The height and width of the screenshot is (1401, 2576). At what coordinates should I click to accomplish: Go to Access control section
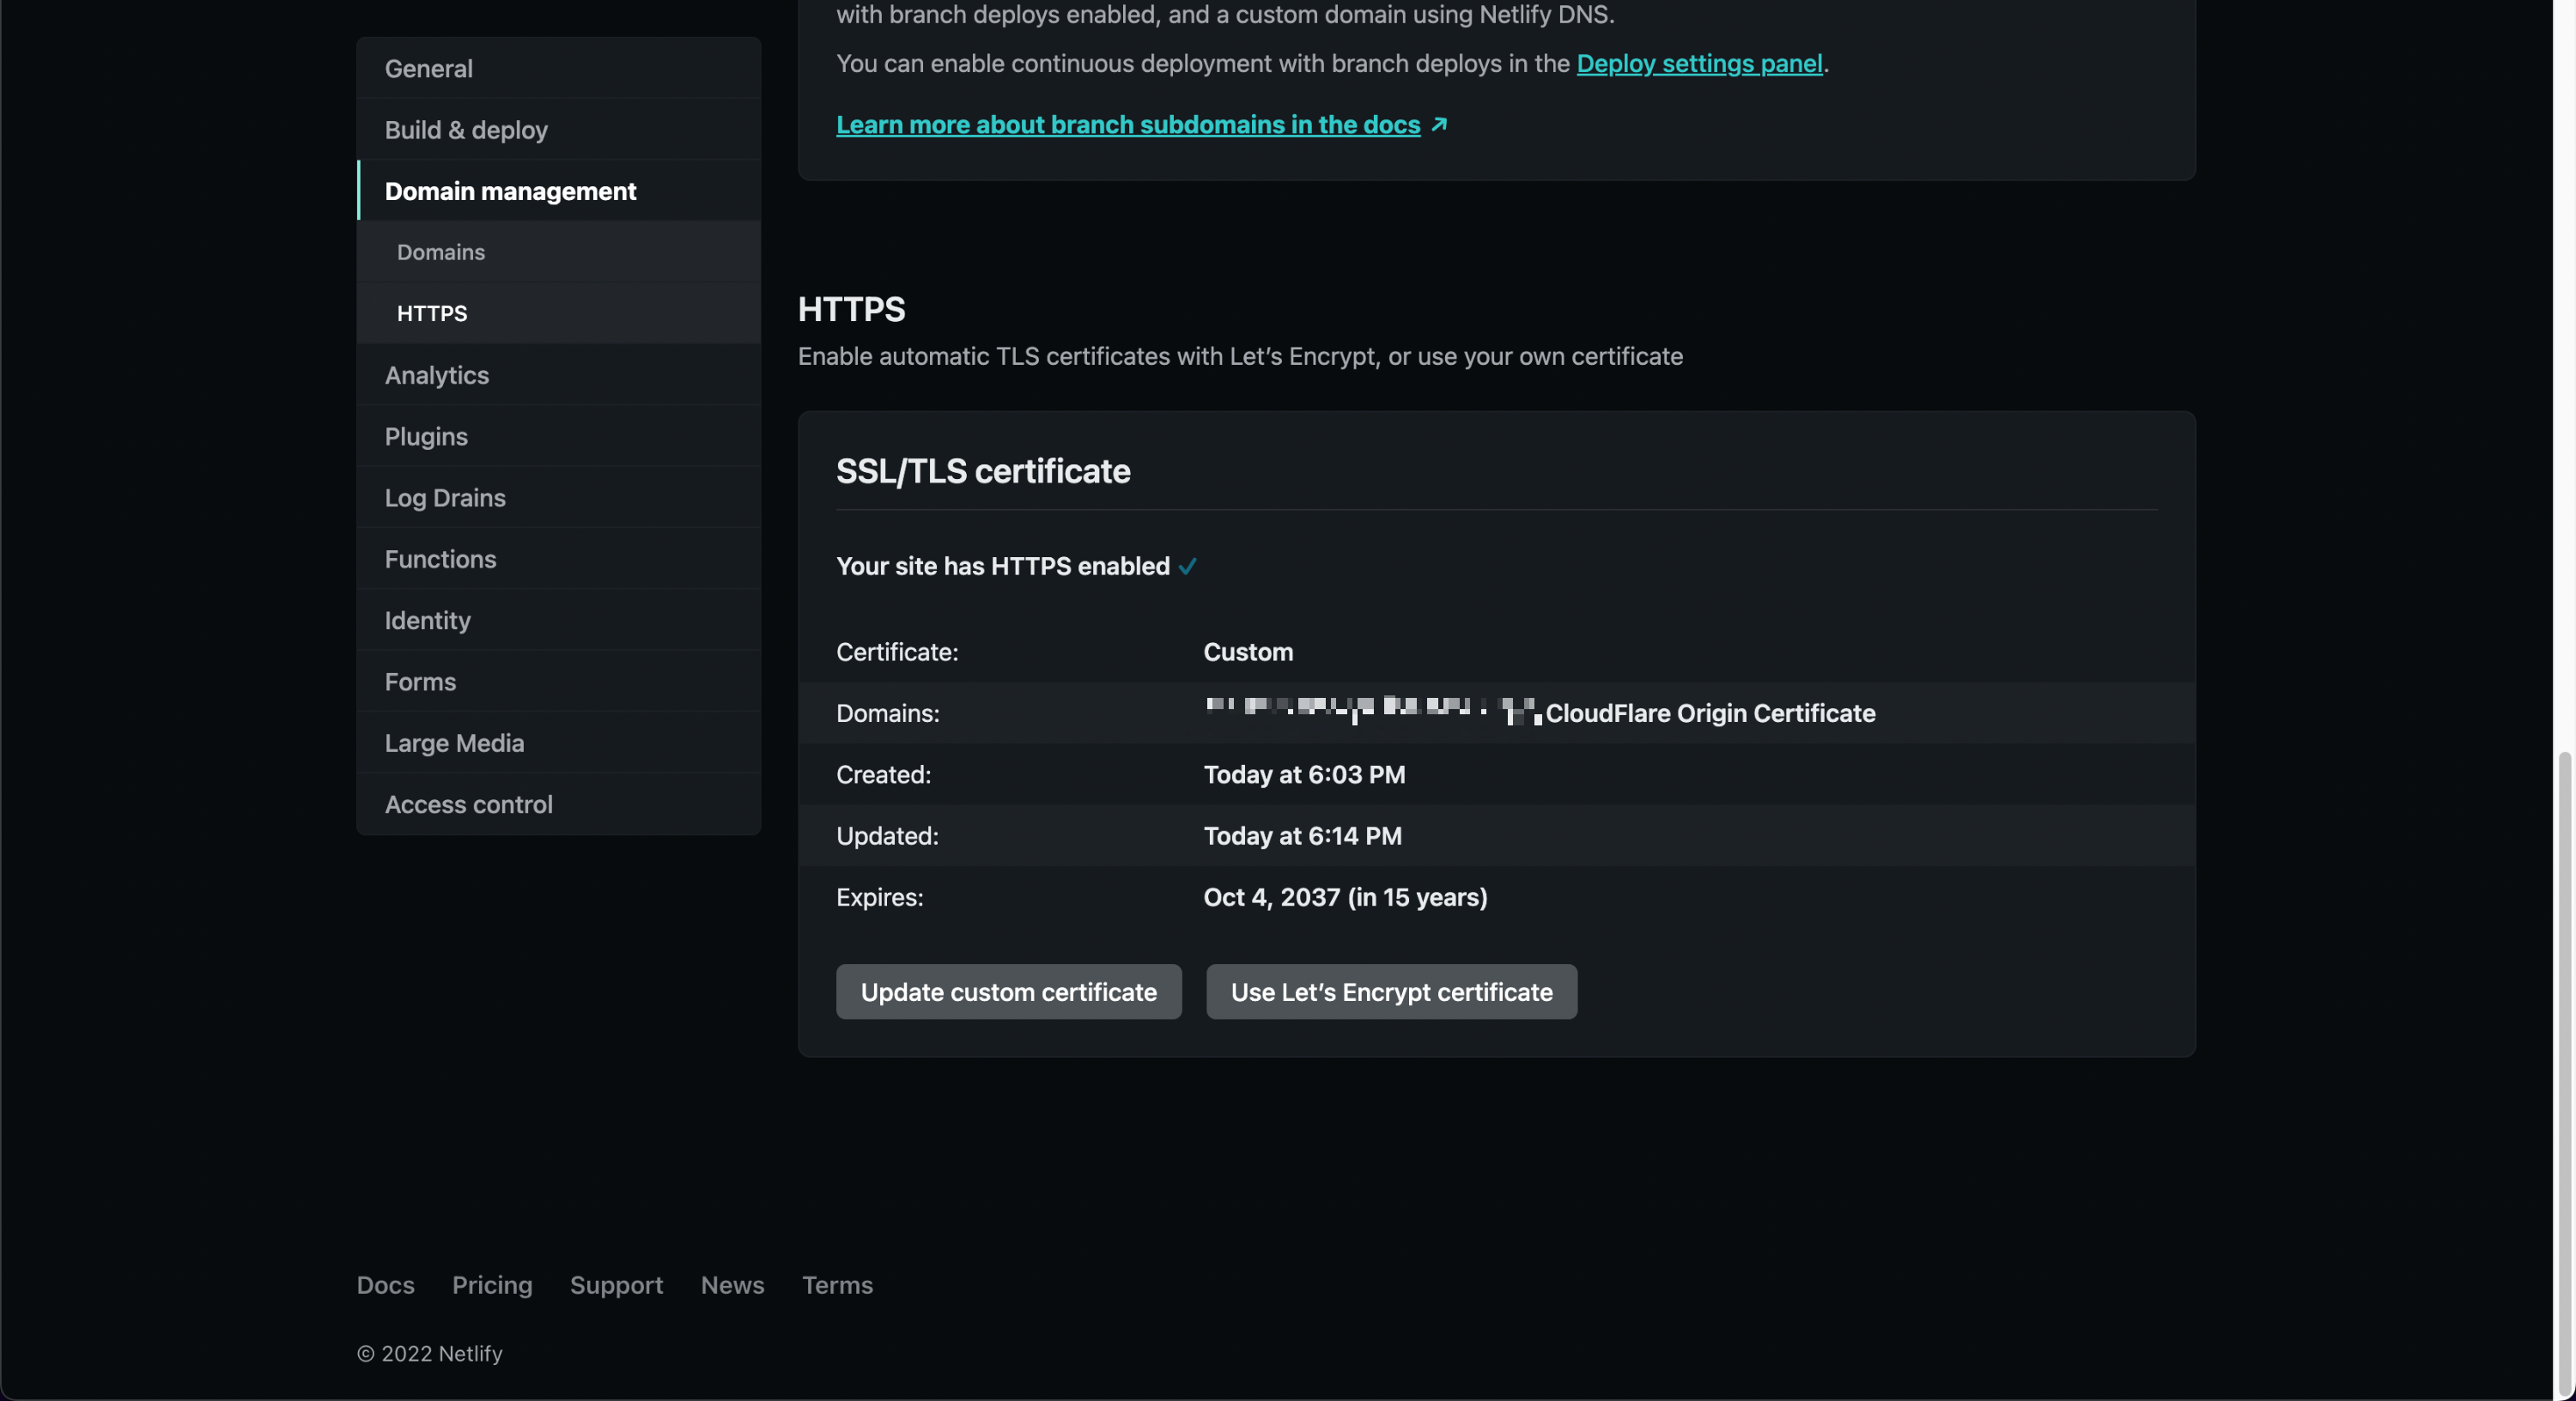468,804
